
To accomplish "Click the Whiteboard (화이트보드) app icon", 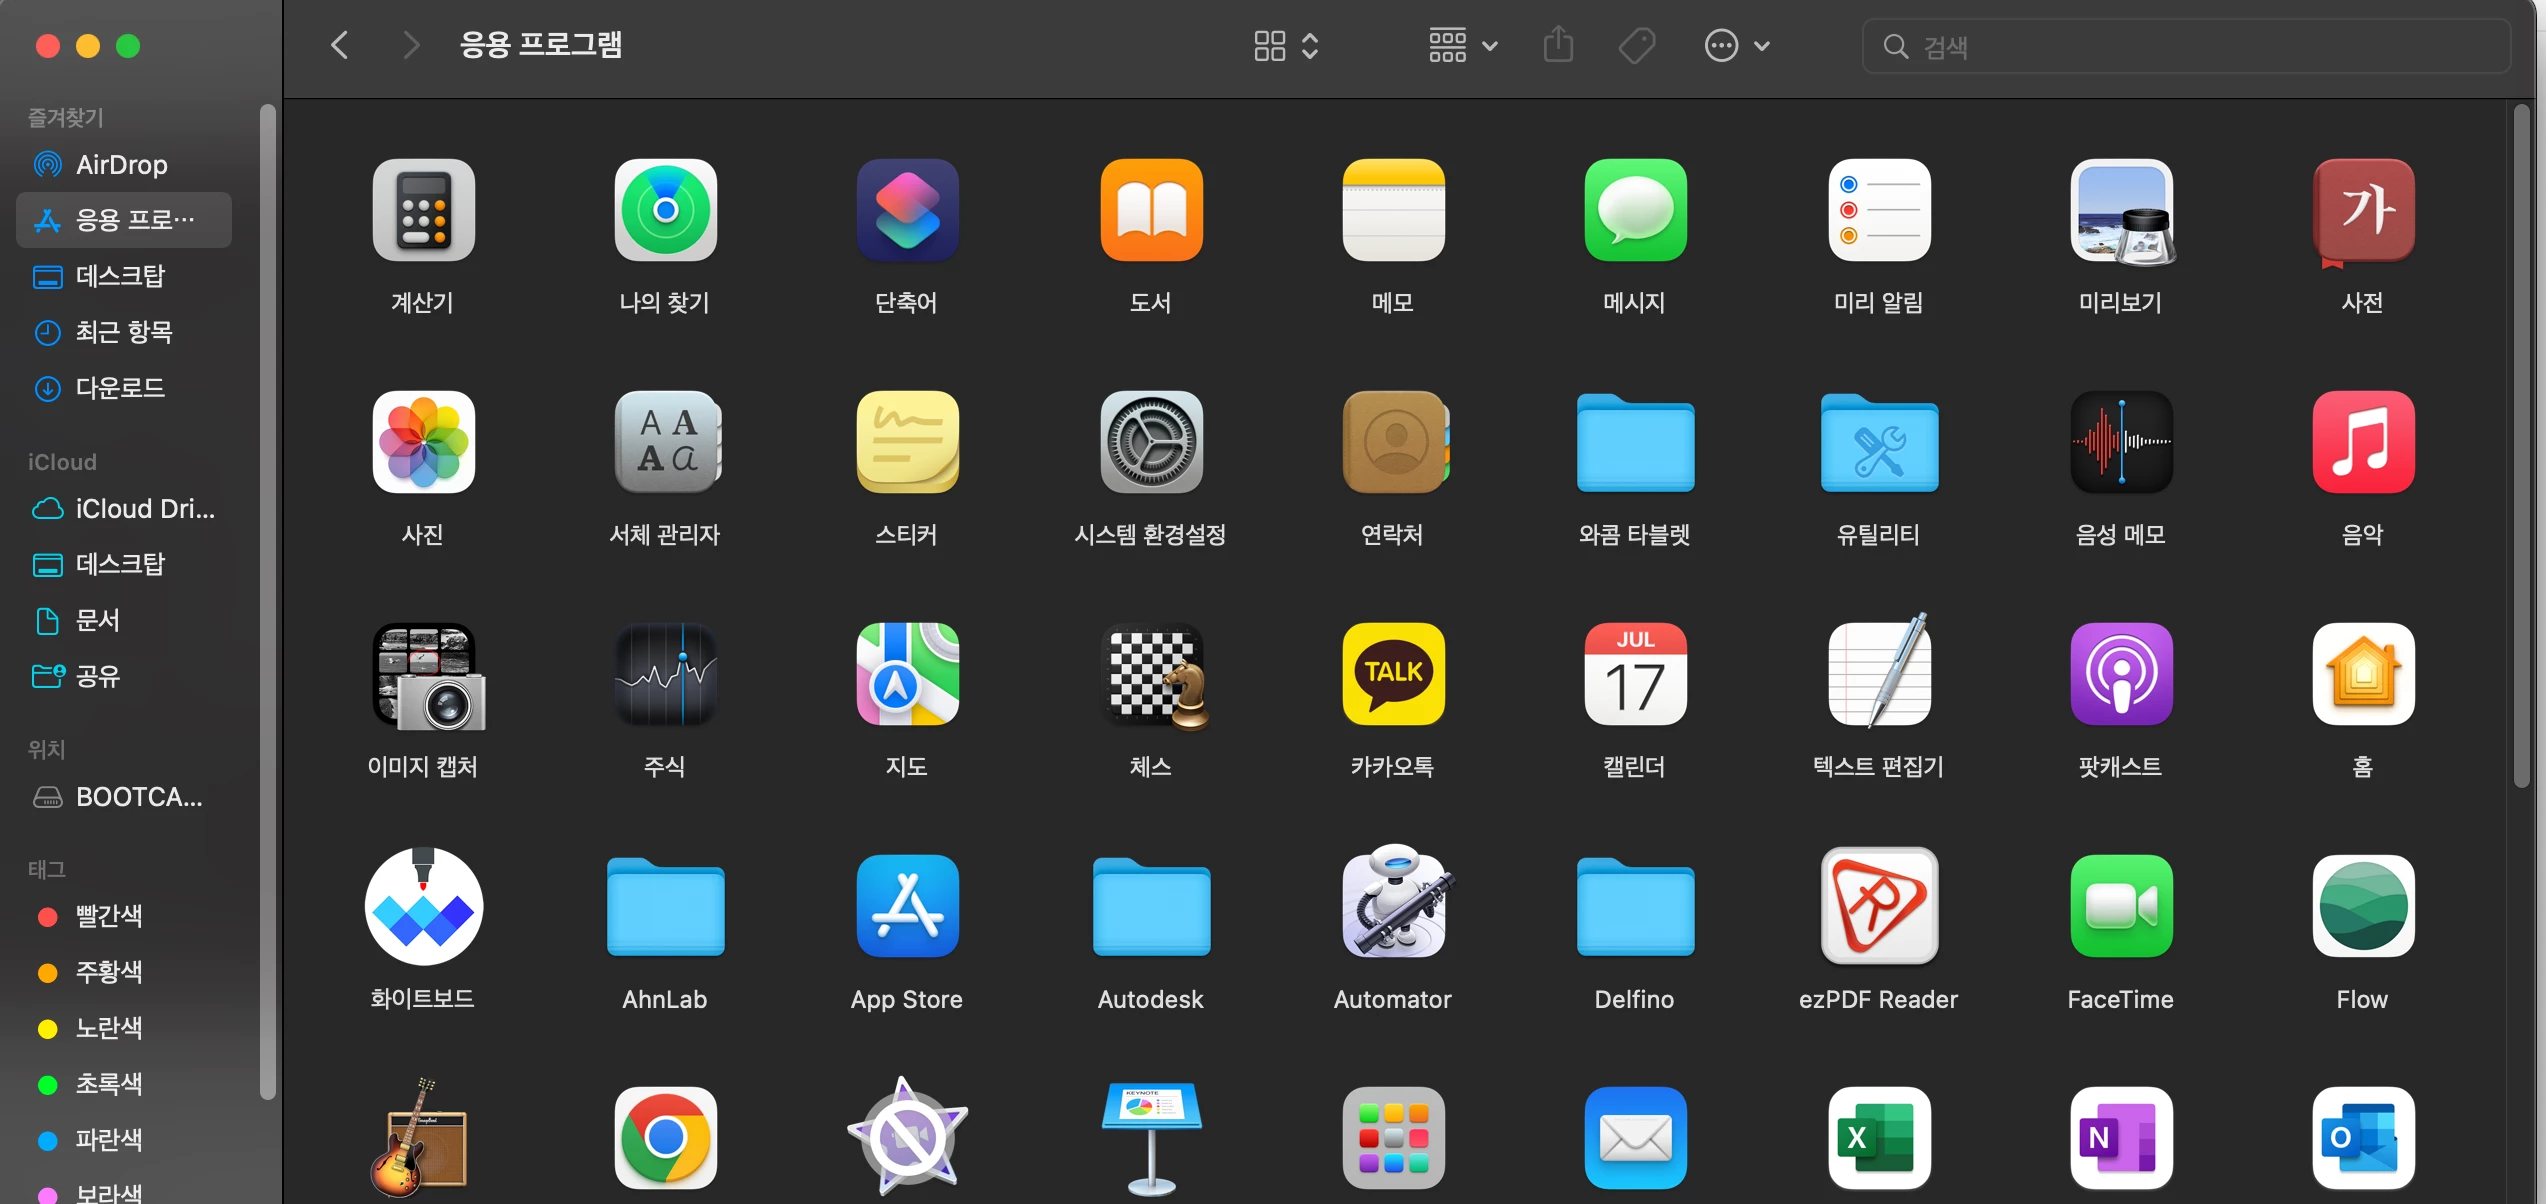I will (423, 906).
